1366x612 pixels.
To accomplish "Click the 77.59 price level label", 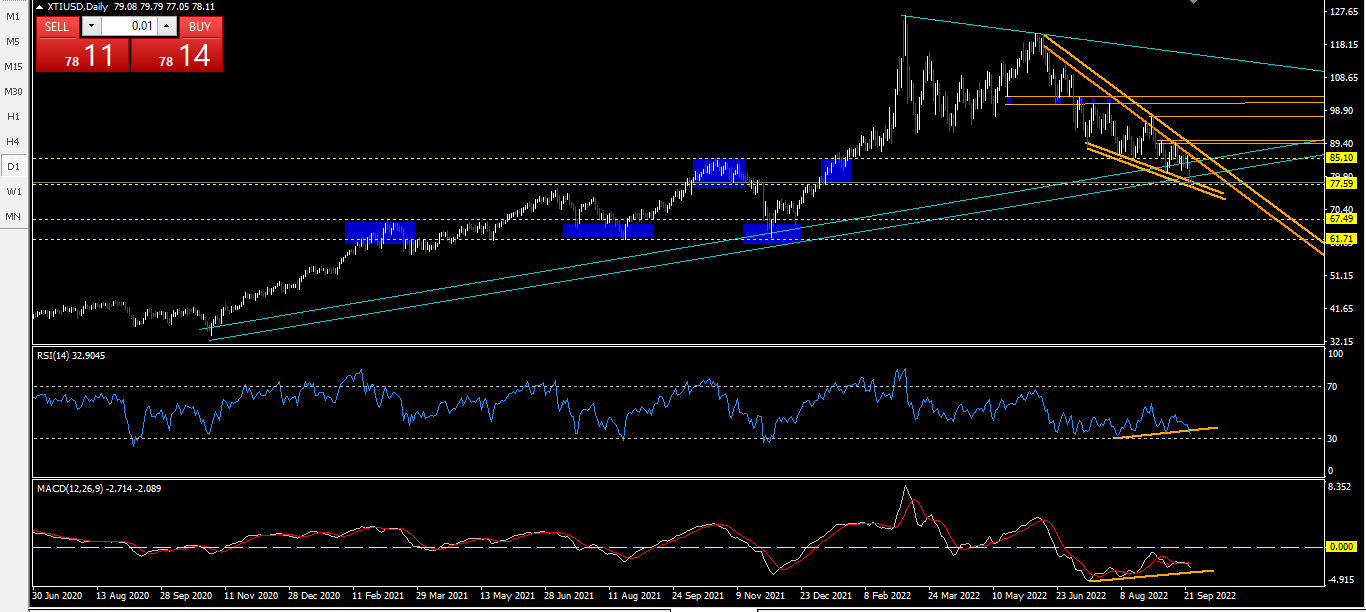I will pos(1341,184).
